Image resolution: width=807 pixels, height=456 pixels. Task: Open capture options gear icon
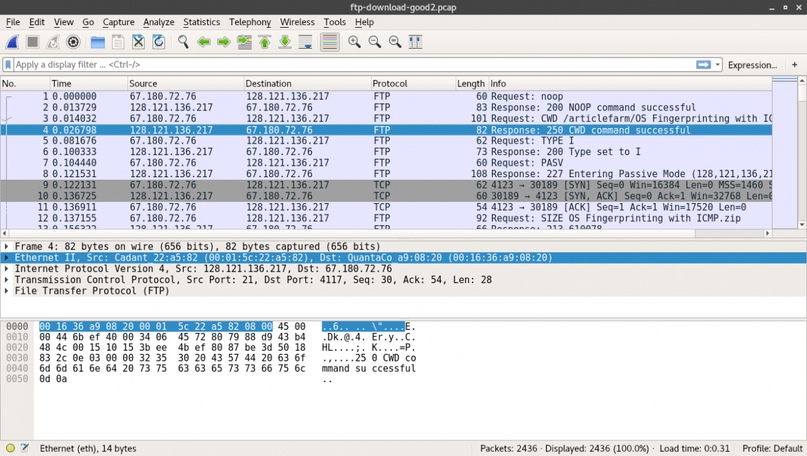click(73, 42)
